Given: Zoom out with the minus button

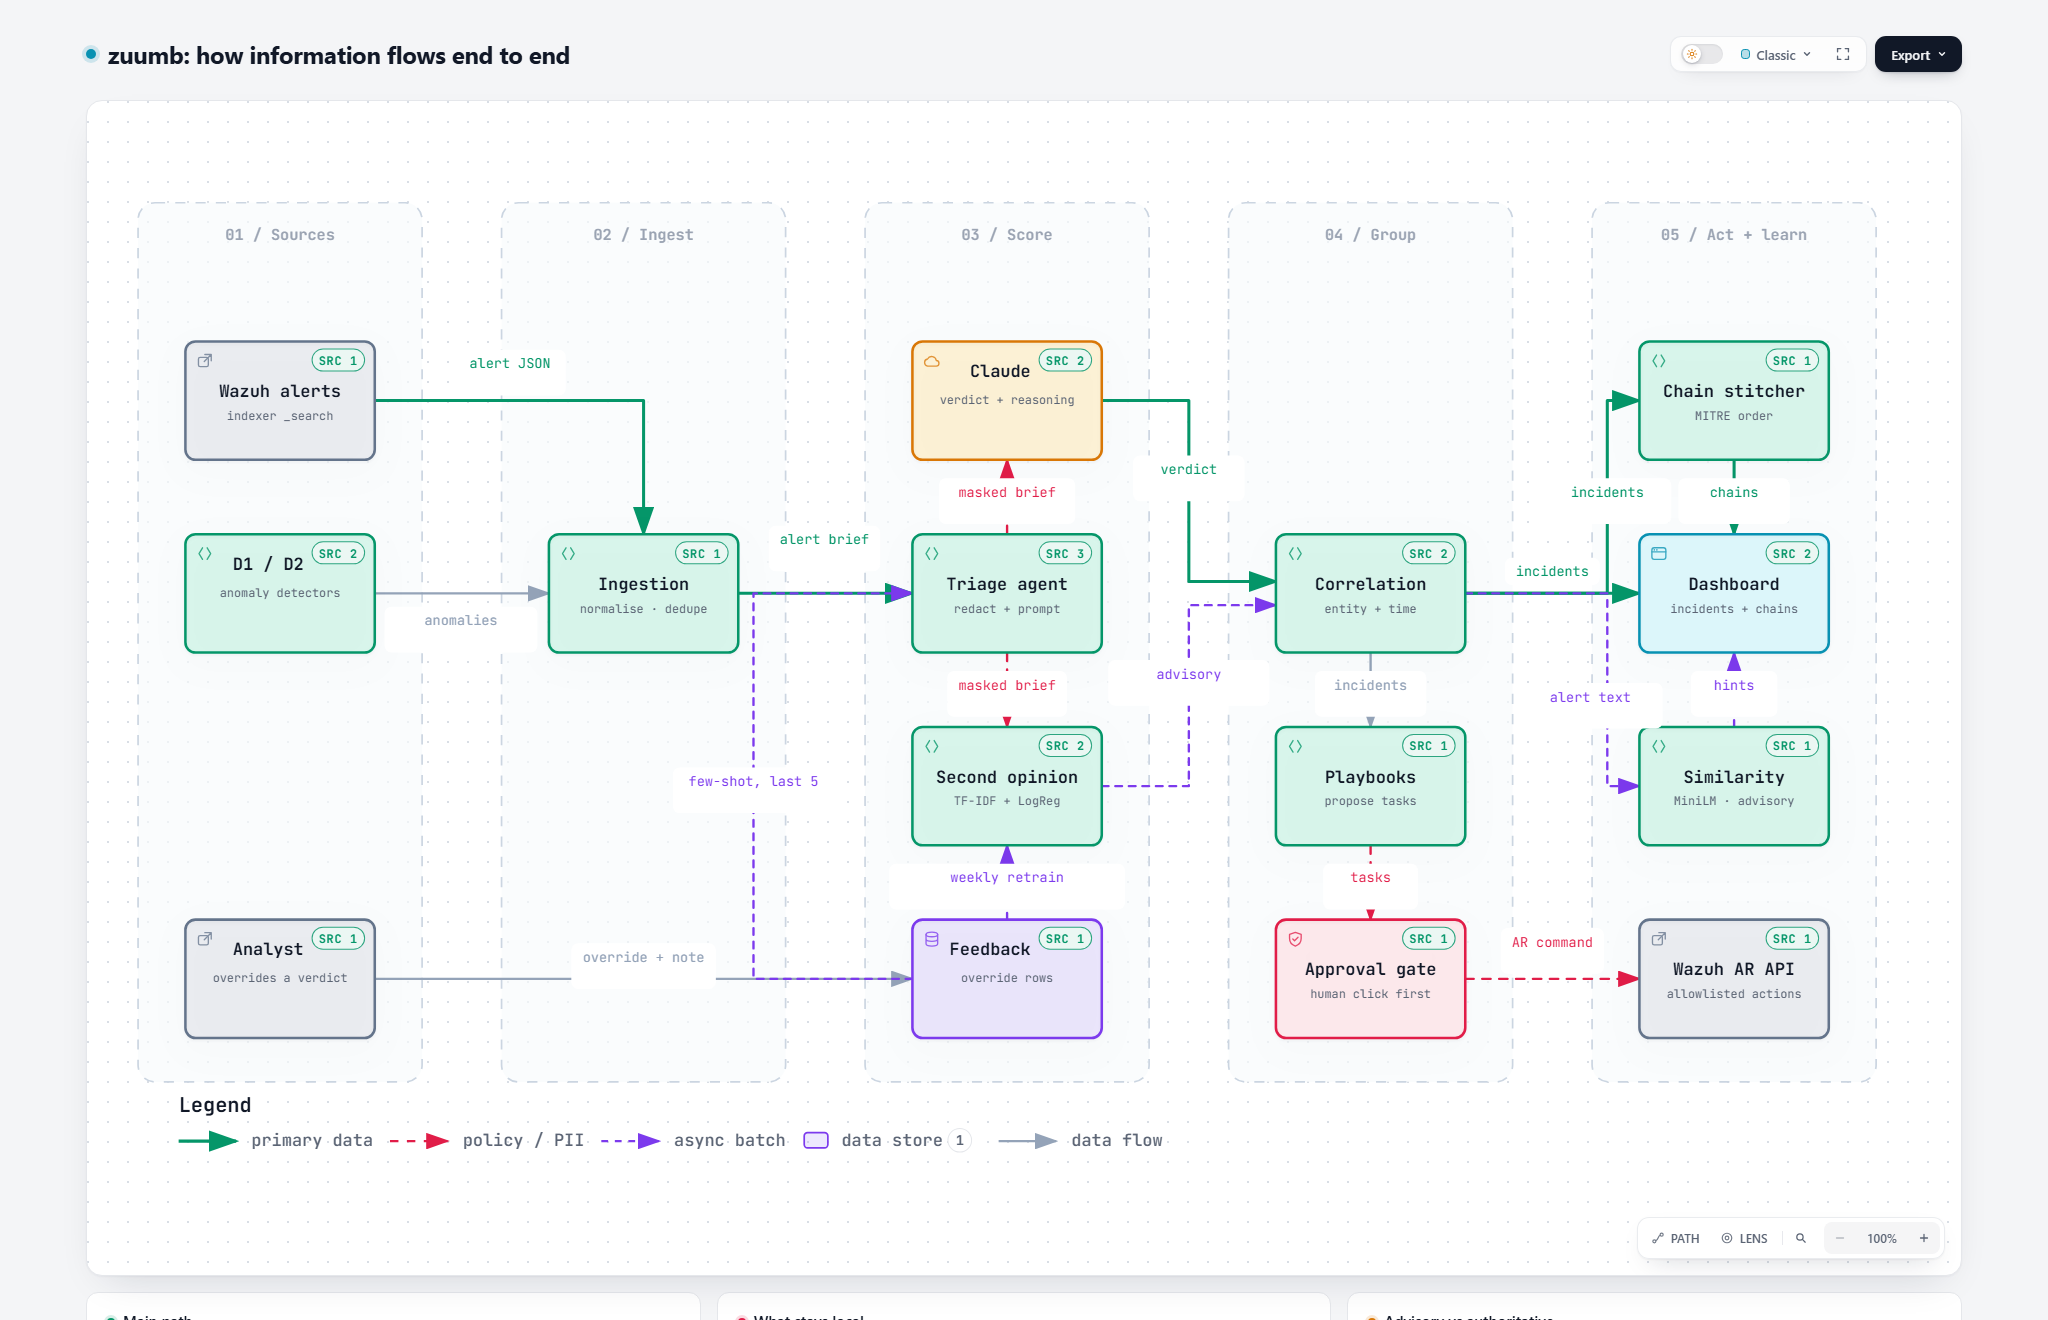Looking at the screenshot, I should pos(1840,1238).
